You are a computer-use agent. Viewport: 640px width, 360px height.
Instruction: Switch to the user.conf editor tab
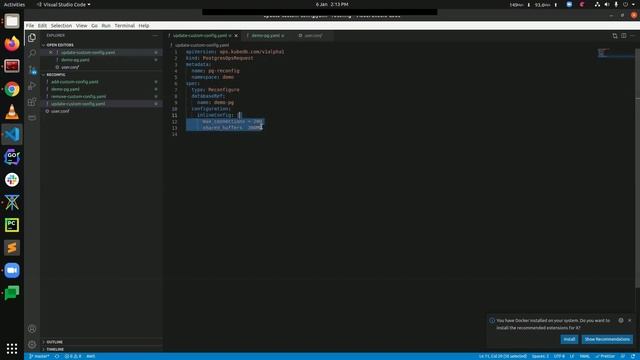pos(313,36)
